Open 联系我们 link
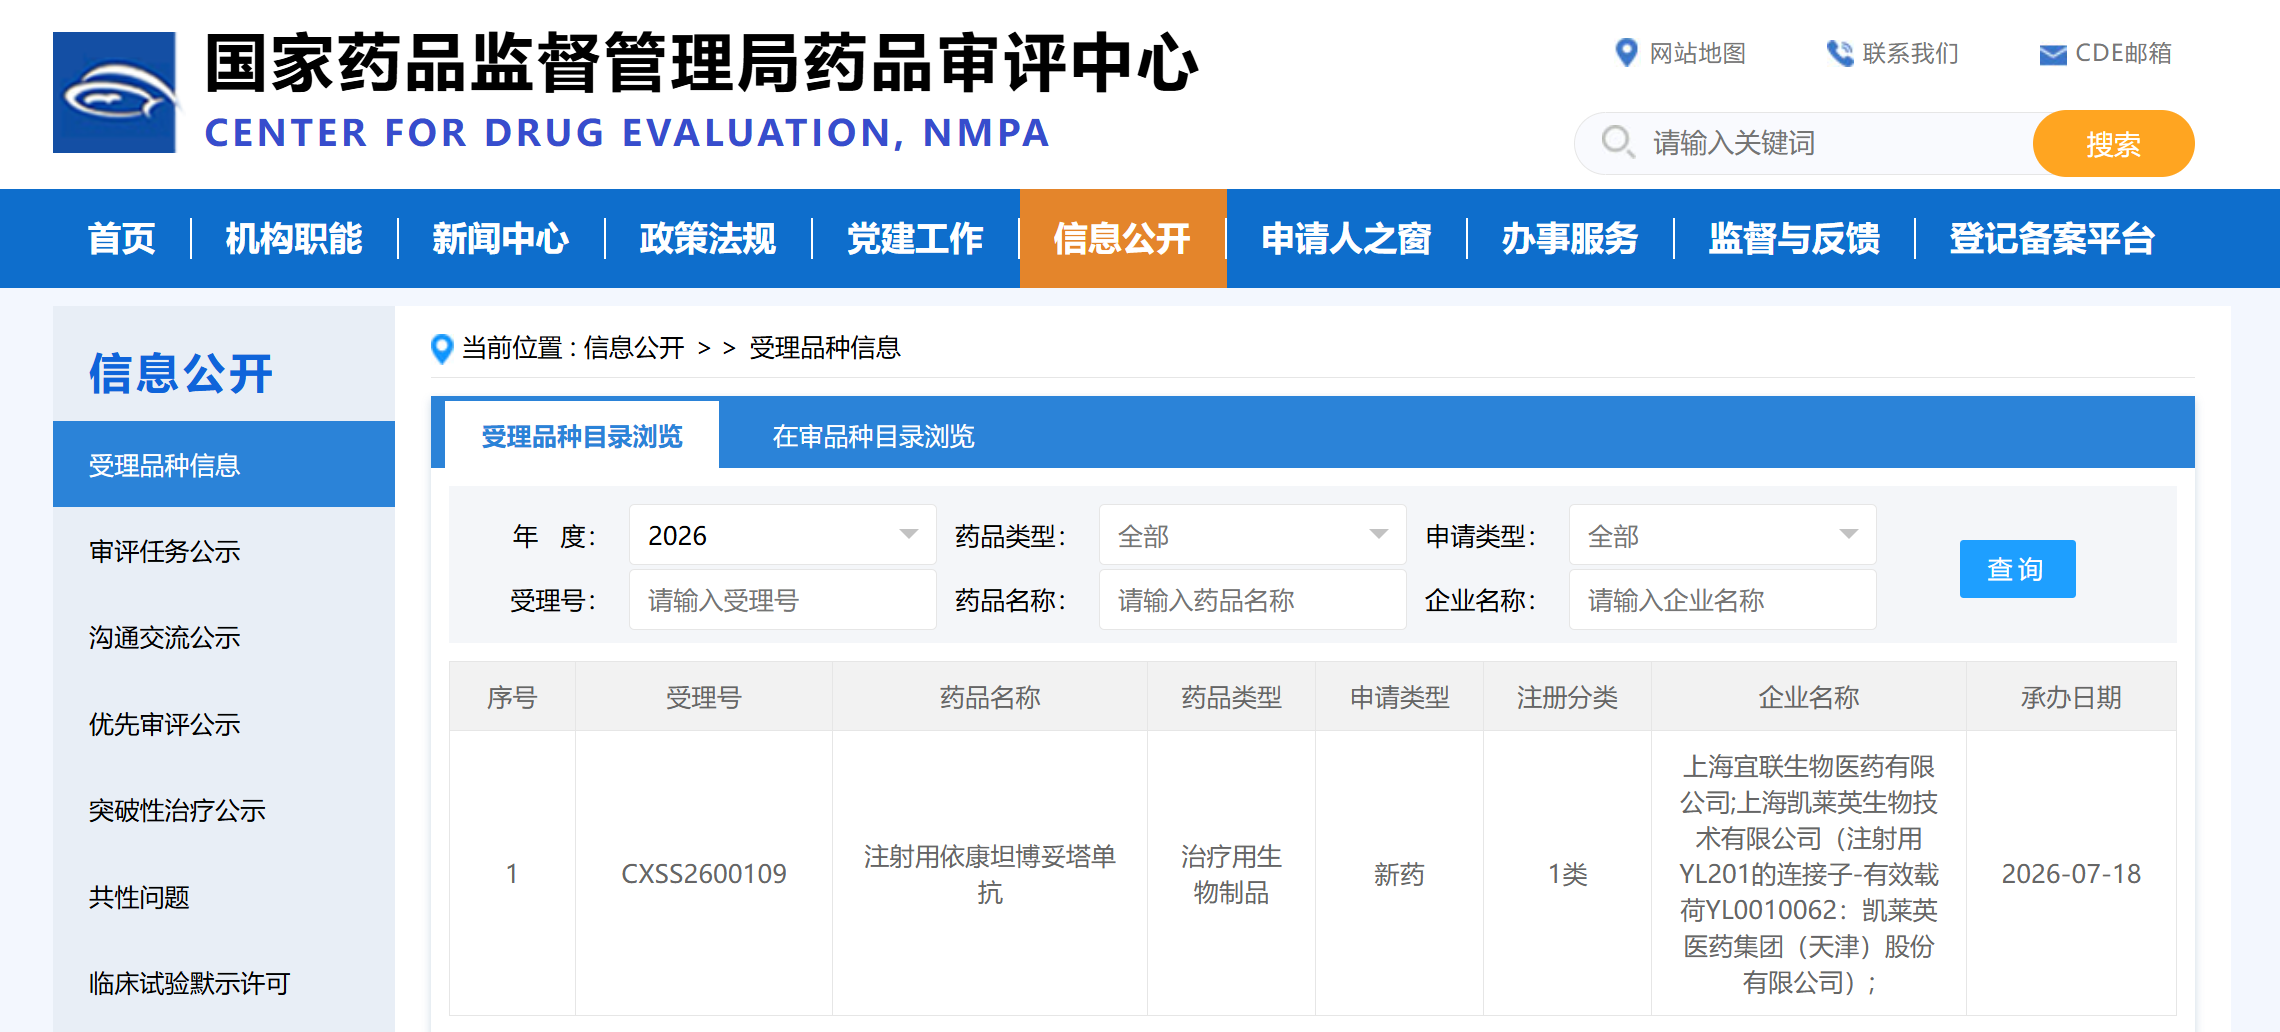 click(x=1910, y=53)
